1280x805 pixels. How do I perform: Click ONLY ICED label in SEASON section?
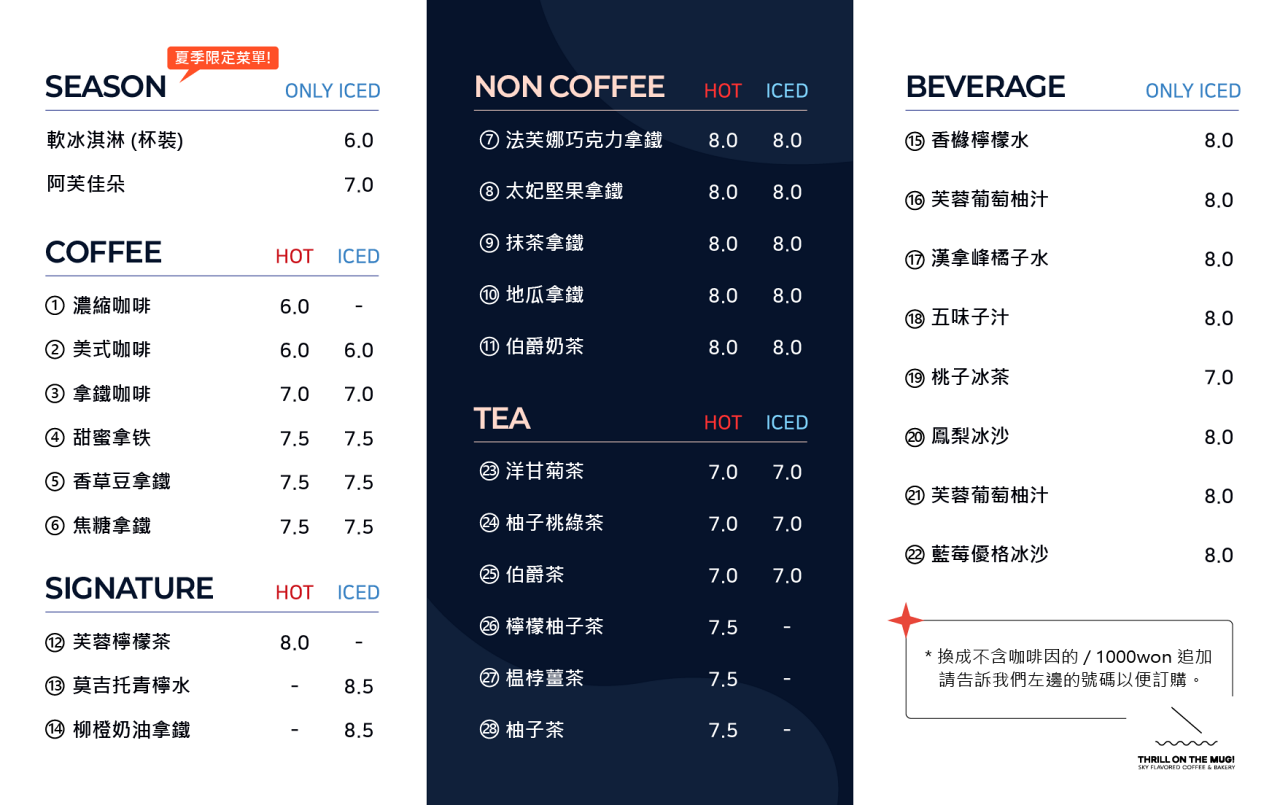332,91
